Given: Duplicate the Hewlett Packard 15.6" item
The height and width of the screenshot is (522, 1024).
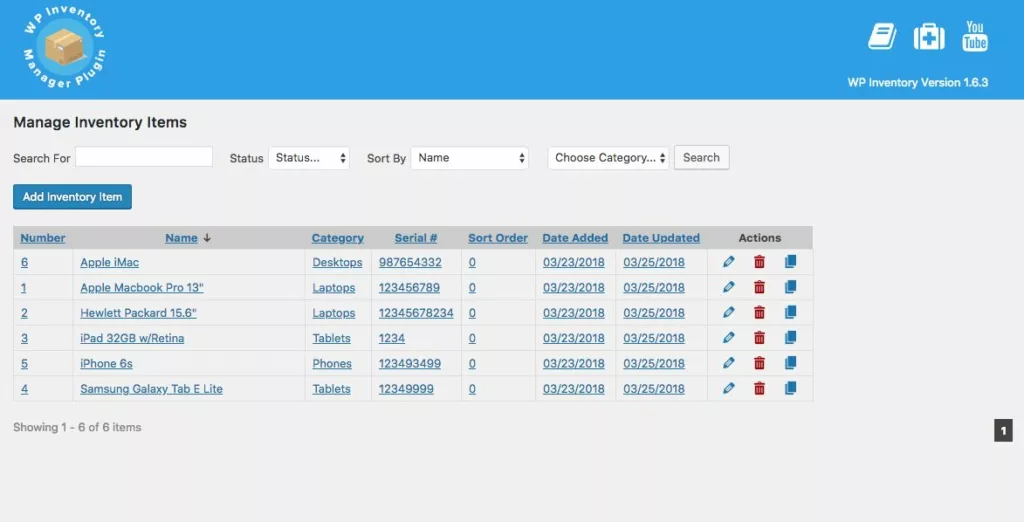Looking at the screenshot, I should [790, 313].
